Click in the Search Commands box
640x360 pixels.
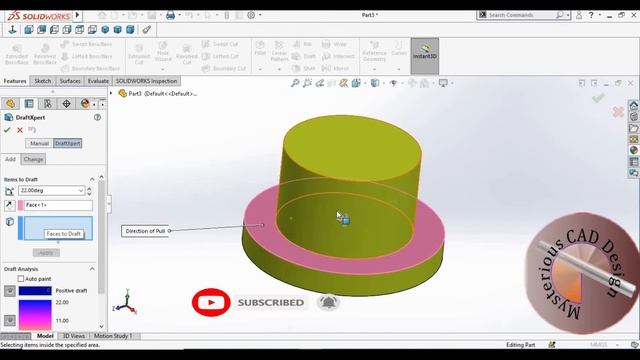tap(523, 15)
